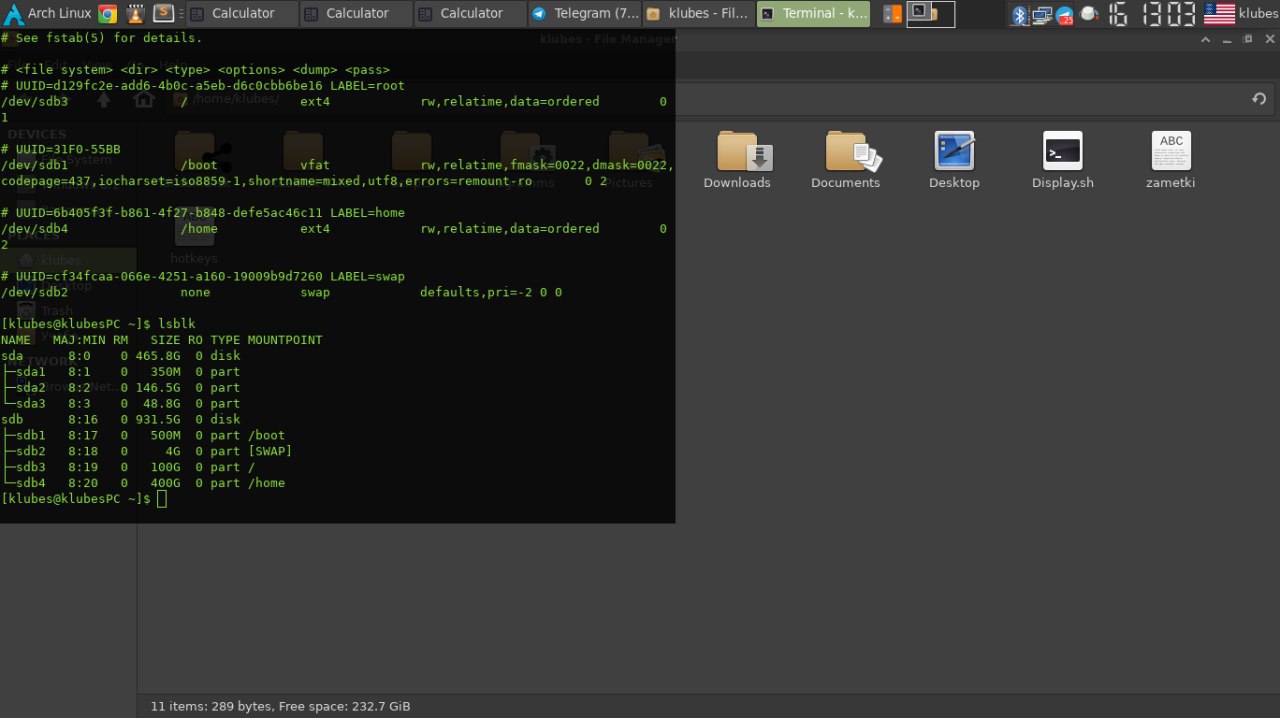Click the 'See fstab(5) for details' comment line

pyautogui.click(x=102, y=38)
